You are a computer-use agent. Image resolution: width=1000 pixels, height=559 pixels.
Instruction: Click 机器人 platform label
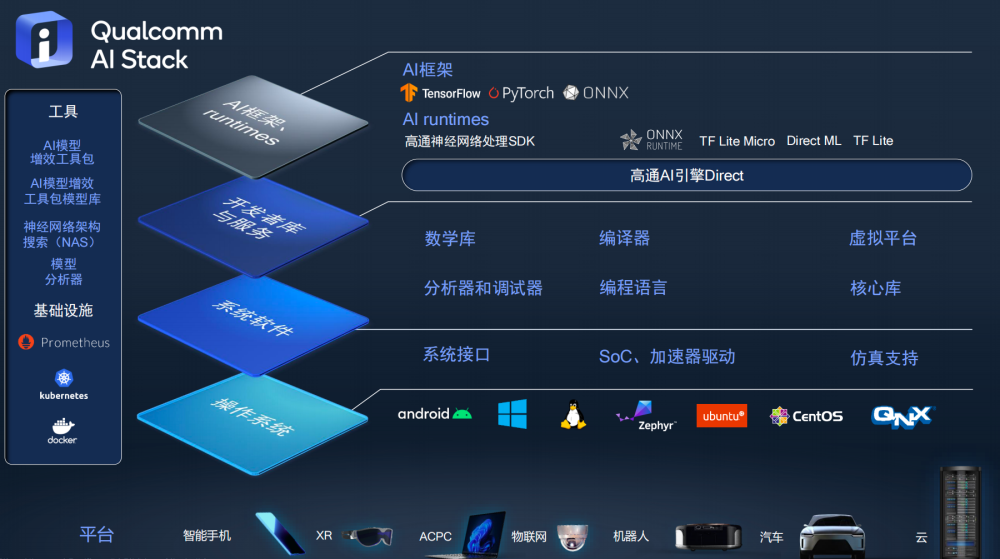click(x=631, y=536)
